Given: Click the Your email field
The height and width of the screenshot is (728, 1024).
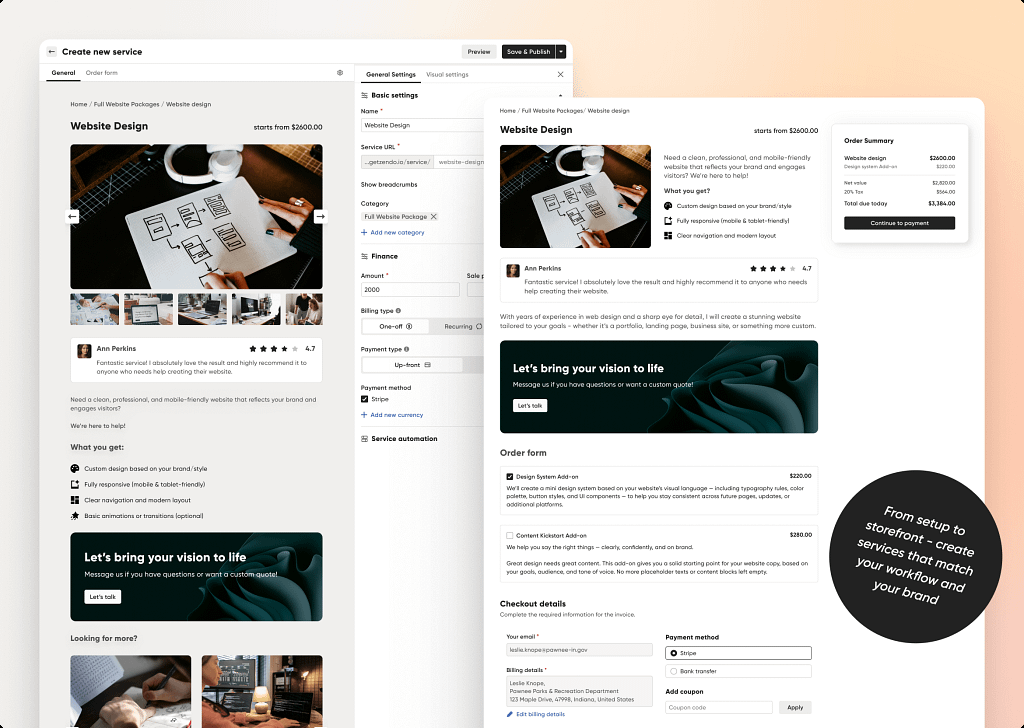Looking at the screenshot, I should click(x=579, y=650).
